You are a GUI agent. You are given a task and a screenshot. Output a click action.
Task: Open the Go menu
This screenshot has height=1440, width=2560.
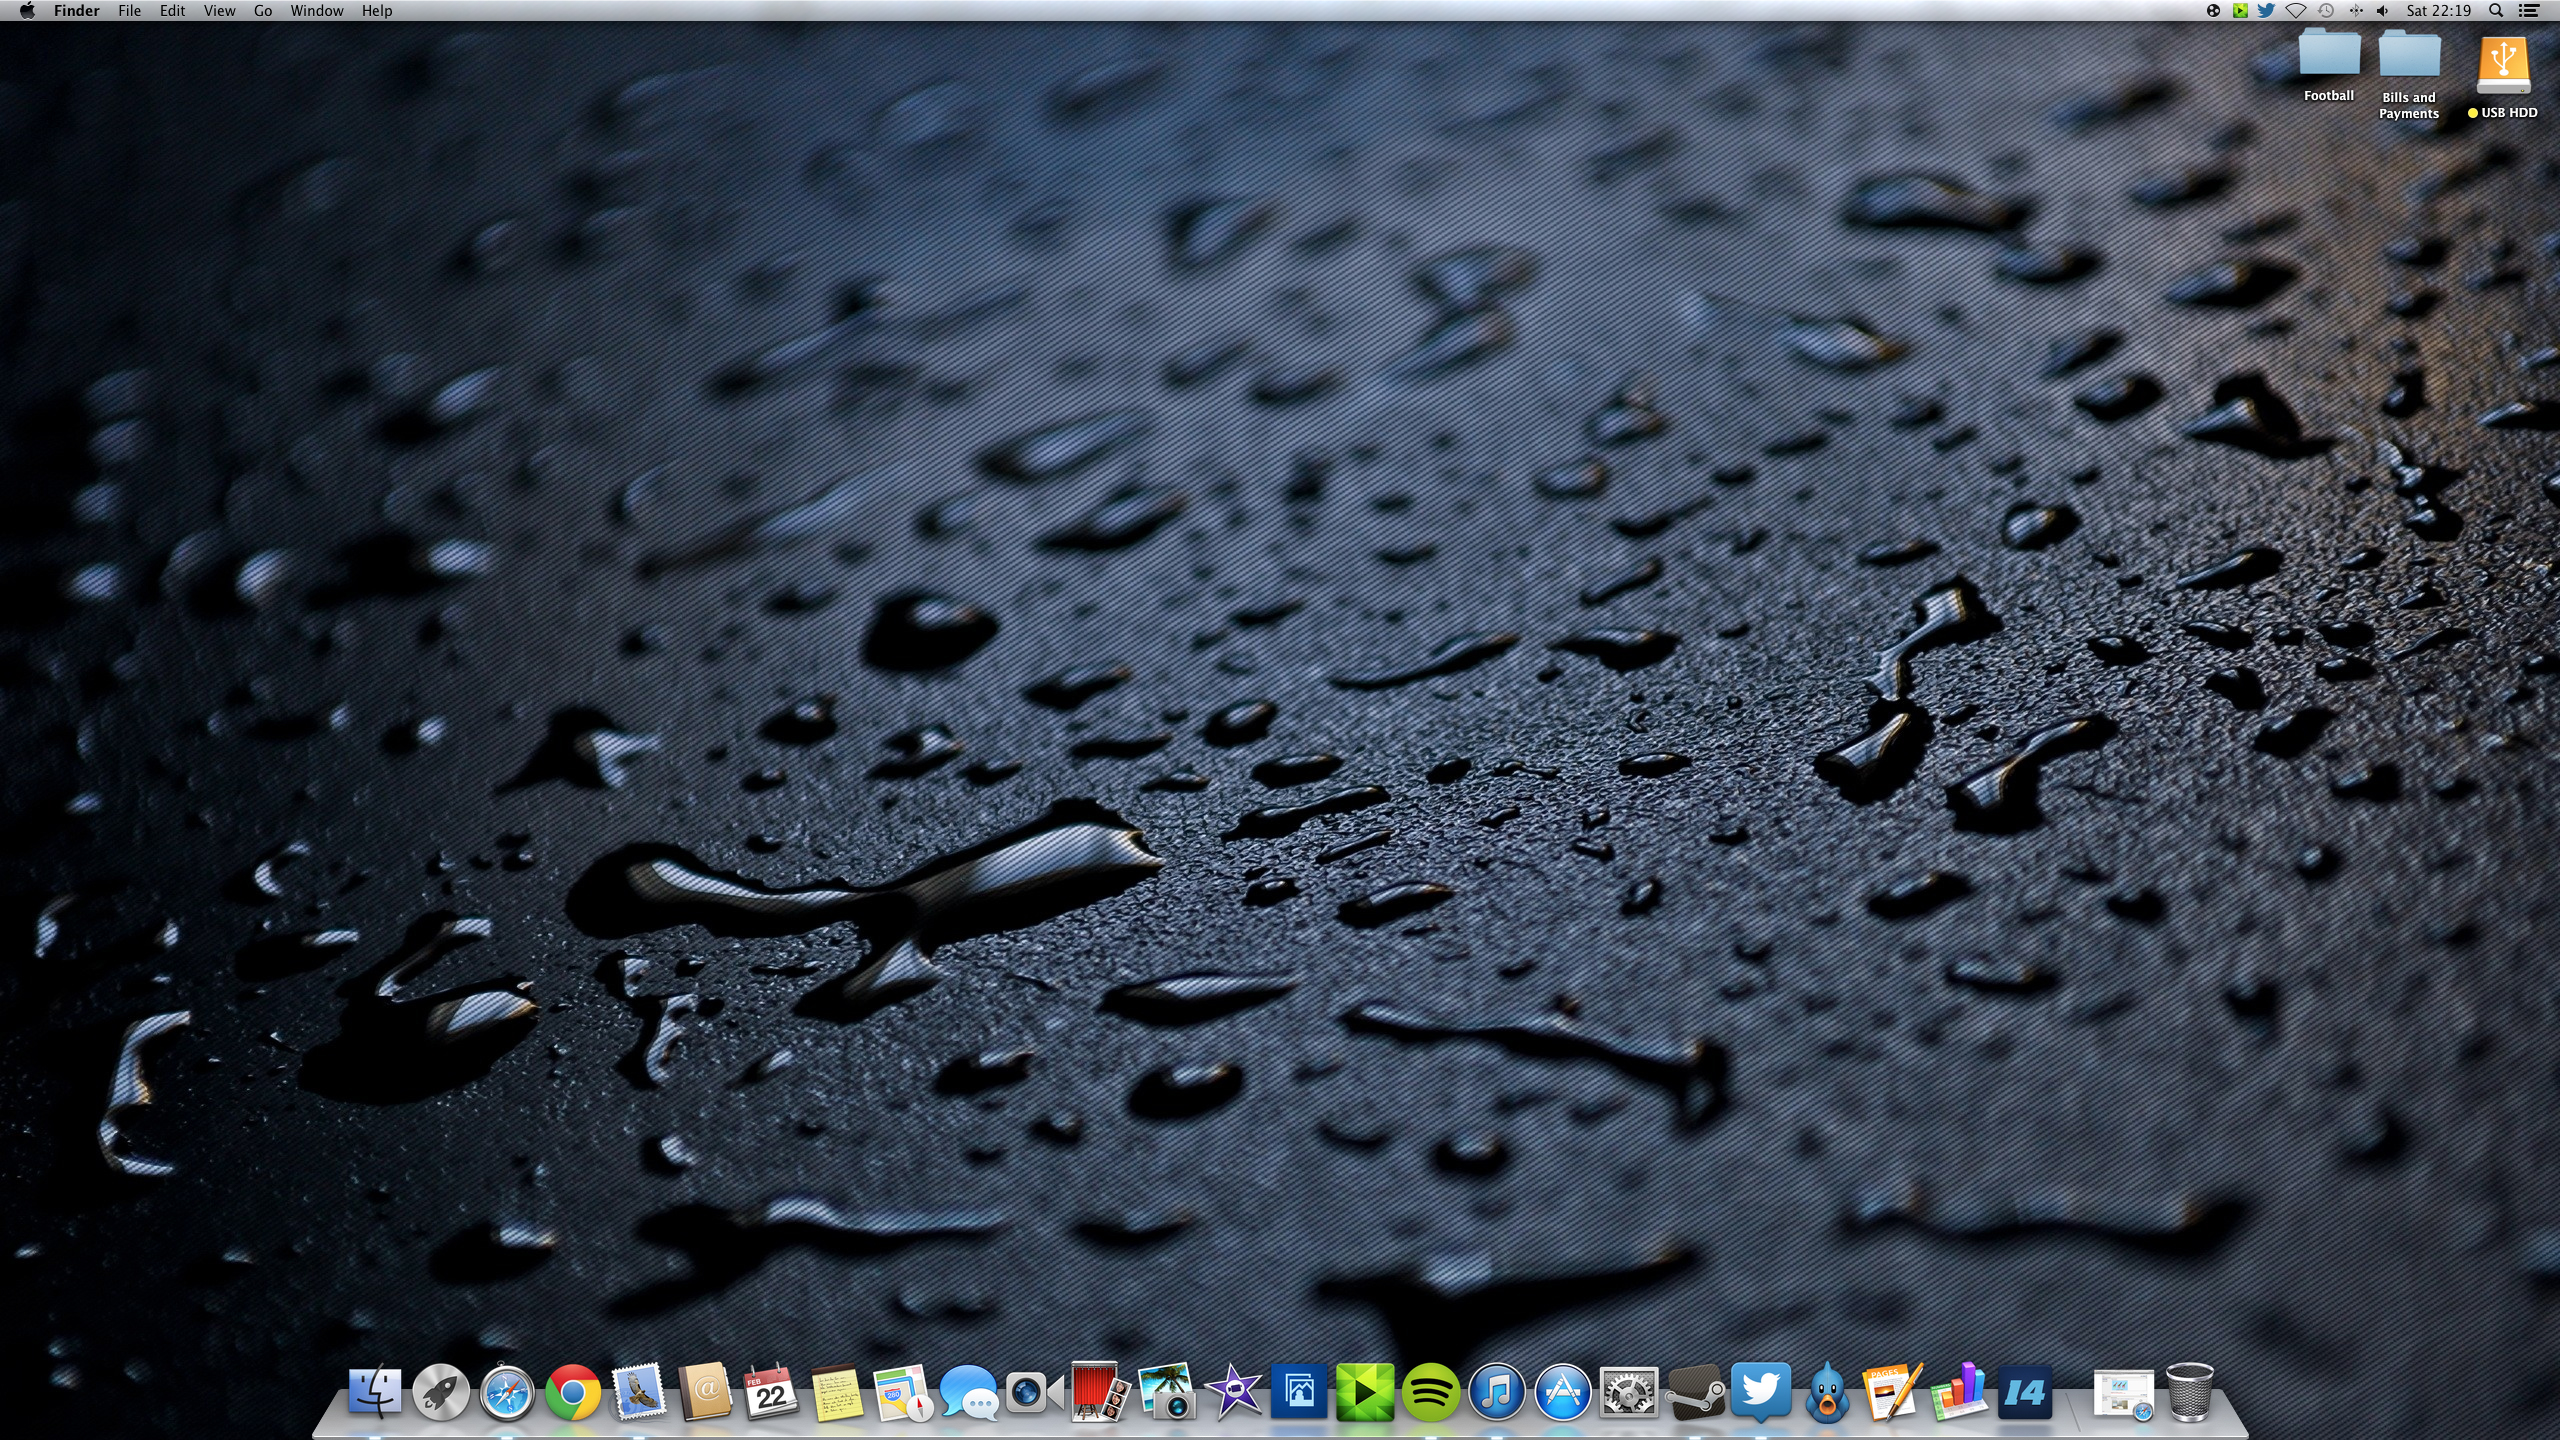coord(263,11)
